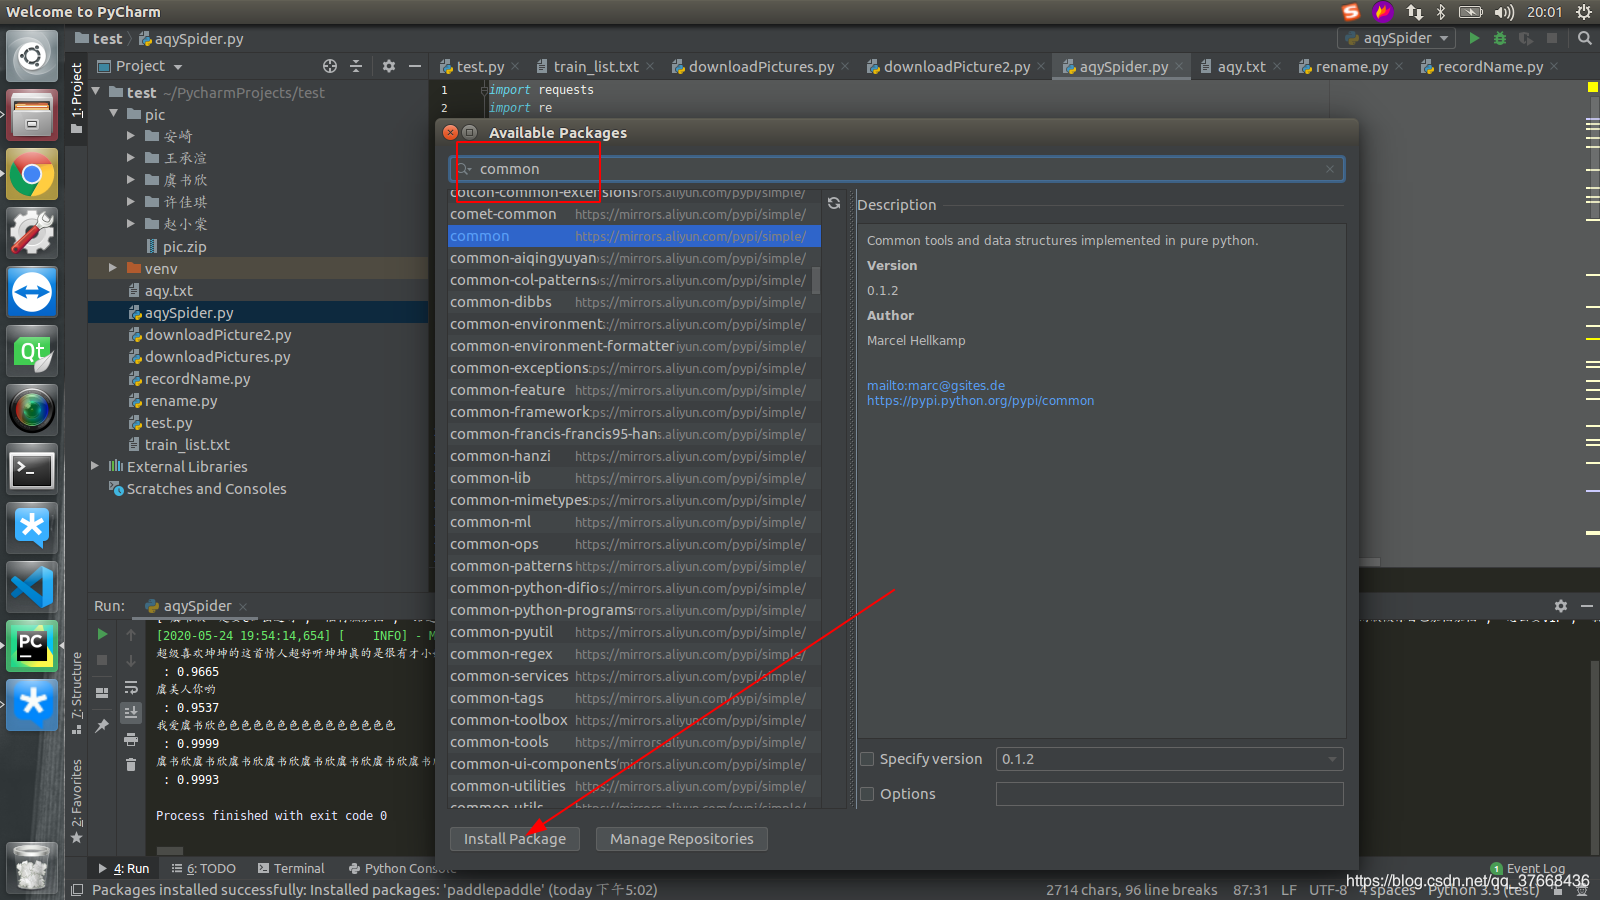Open aqy.txt in the project tree
Viewport: 1600px width, 900px height.
168,290
